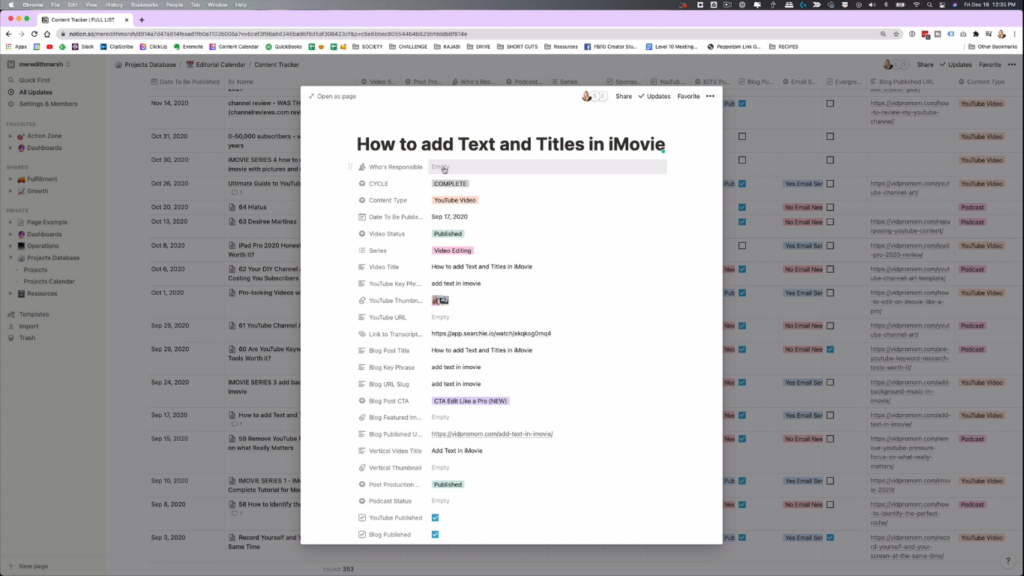Click the Who's Responsible property icon
This screenshot has height=576, width=1024.
[x=362, y=167]
